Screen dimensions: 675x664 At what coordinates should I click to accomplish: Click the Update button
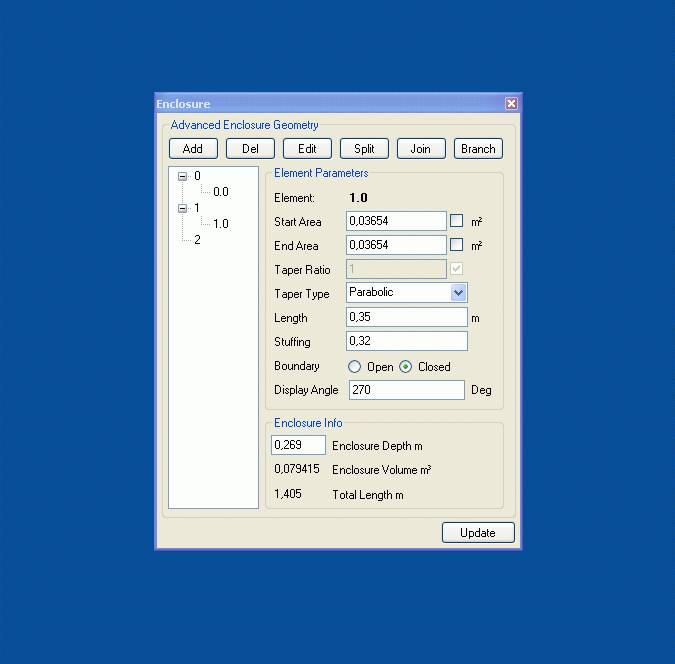(478, 533)
